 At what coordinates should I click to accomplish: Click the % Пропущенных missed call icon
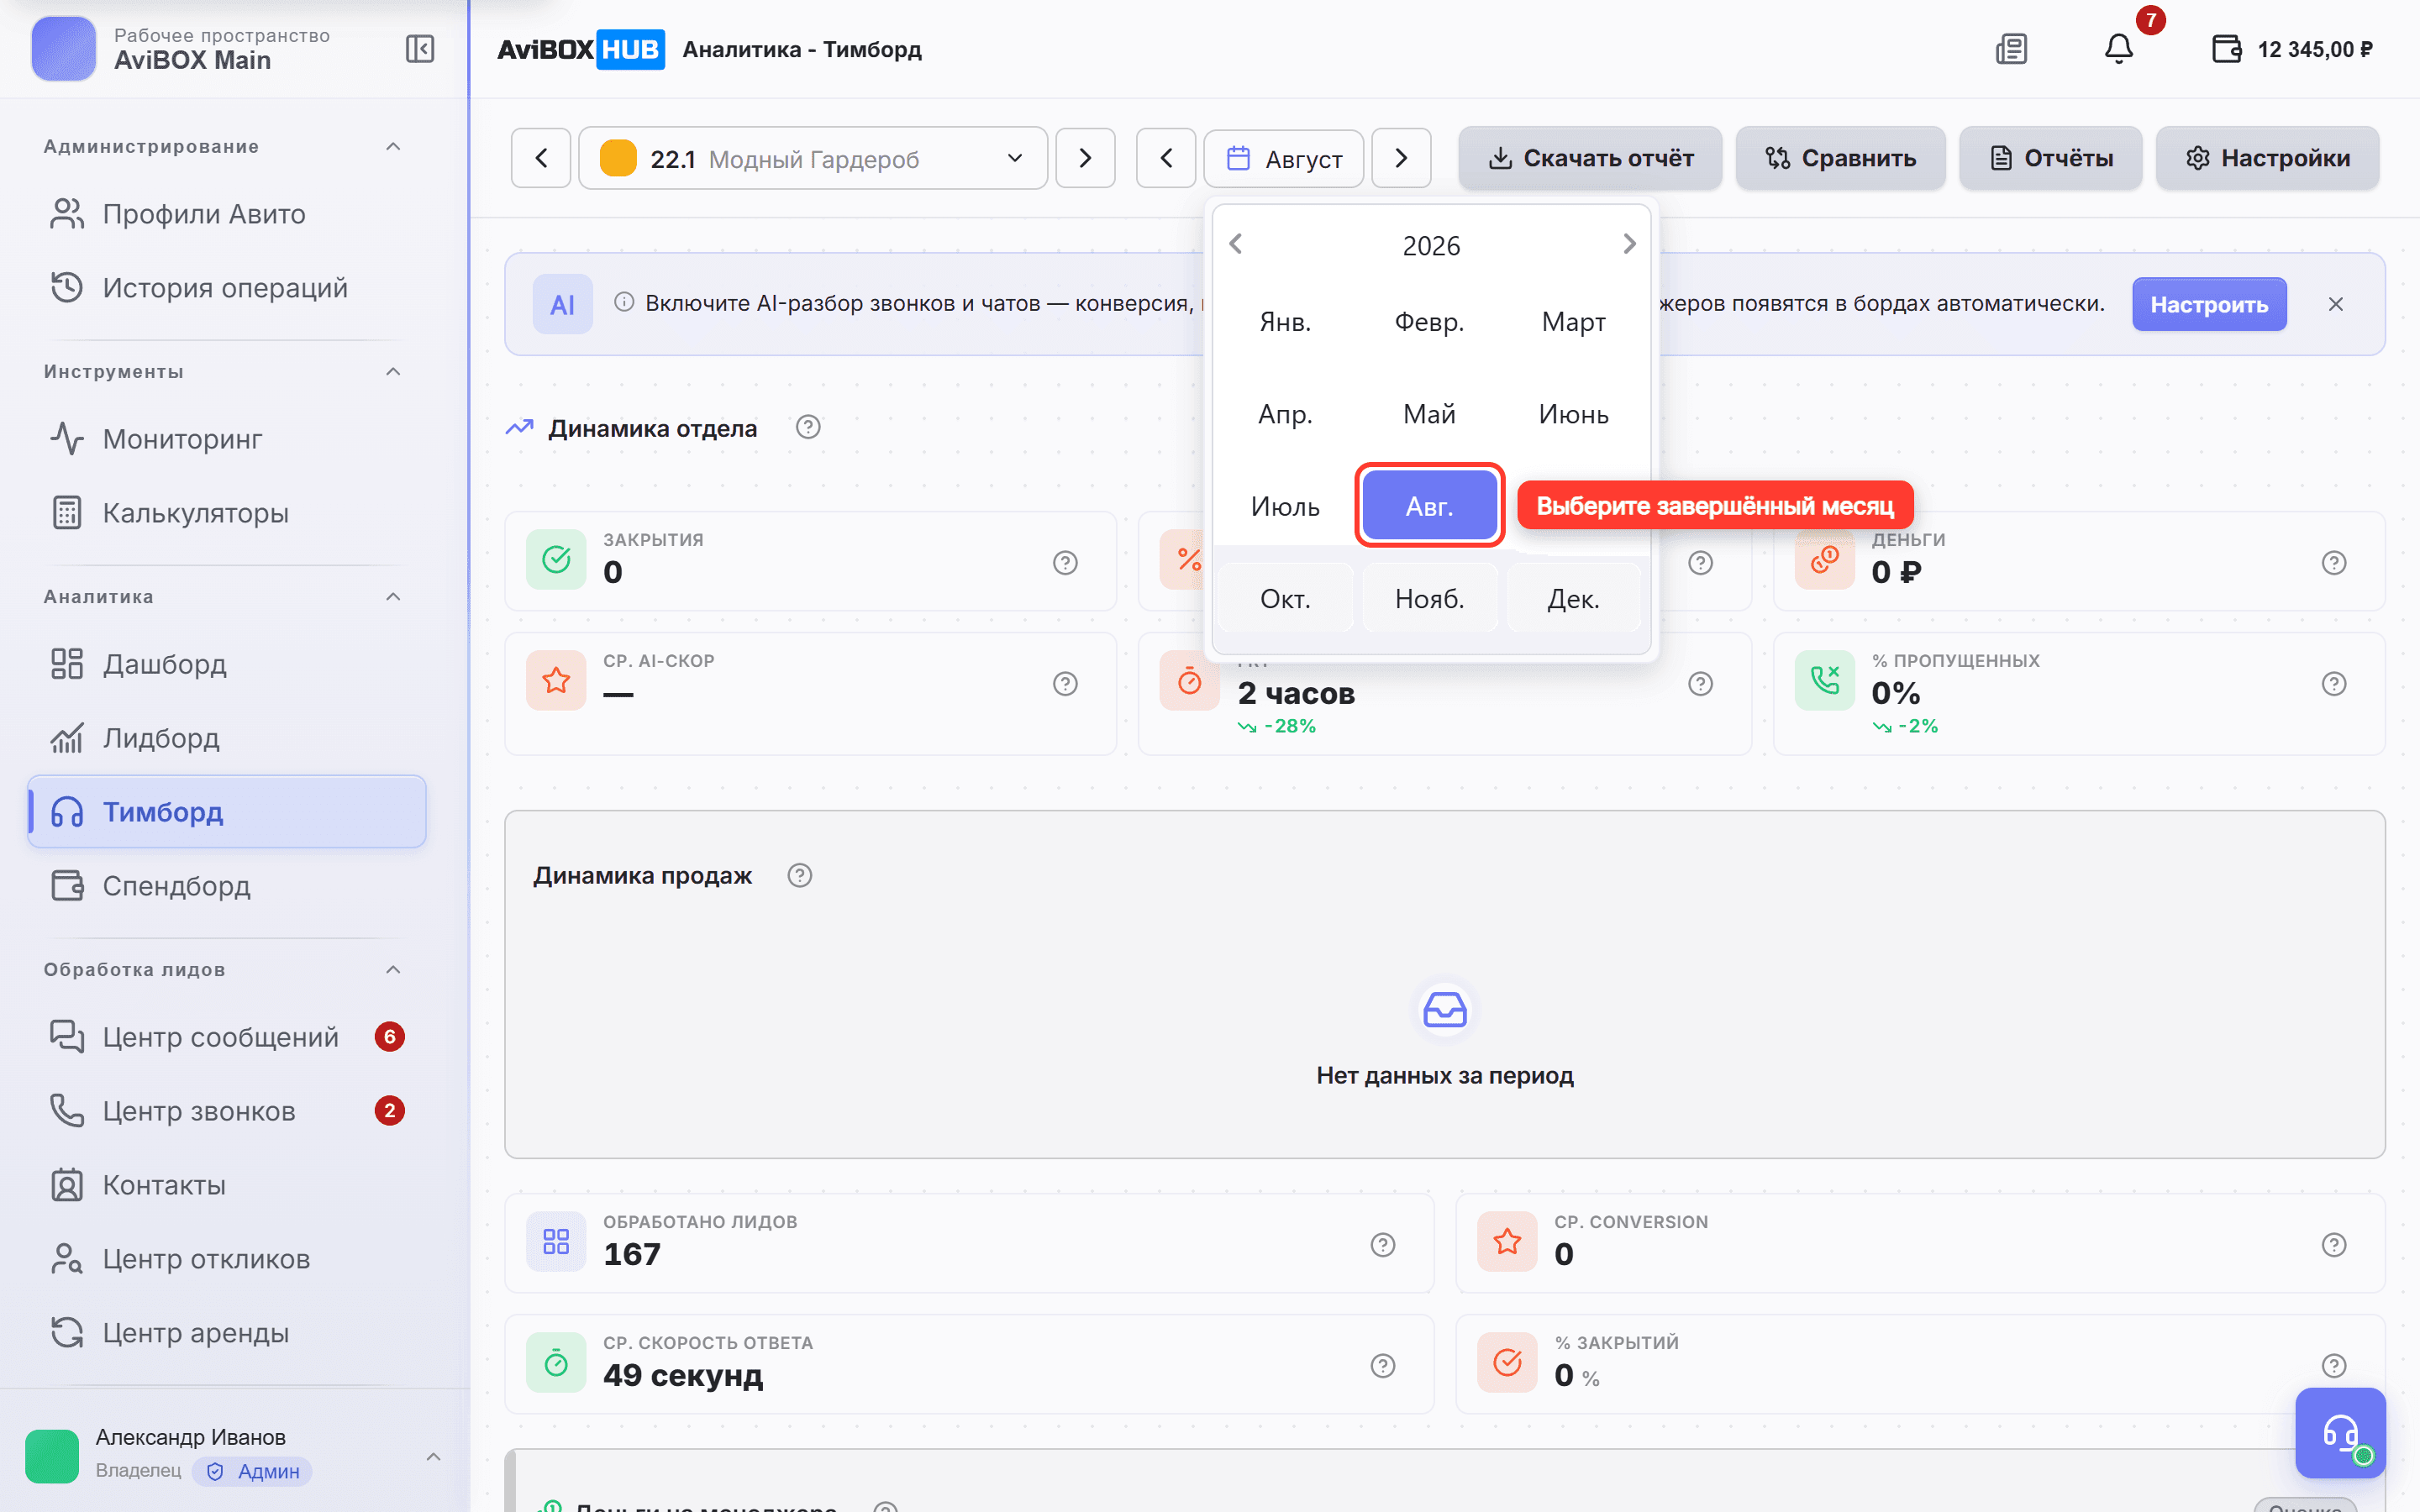click(x=1825, y=681)
